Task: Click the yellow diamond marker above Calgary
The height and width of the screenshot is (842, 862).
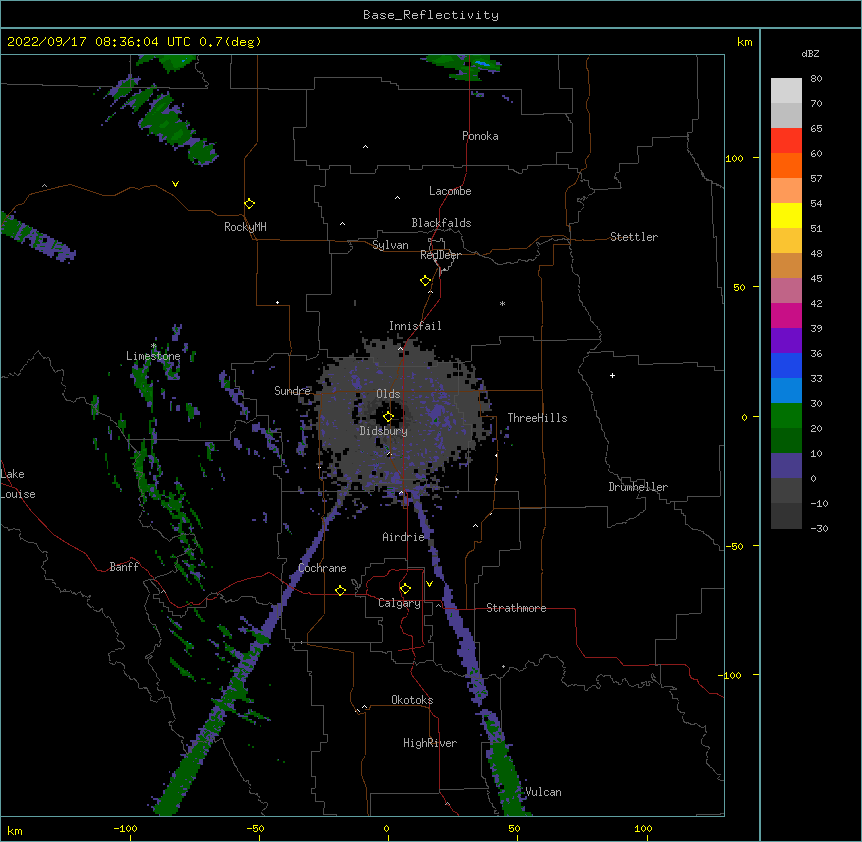Action: 405,589
